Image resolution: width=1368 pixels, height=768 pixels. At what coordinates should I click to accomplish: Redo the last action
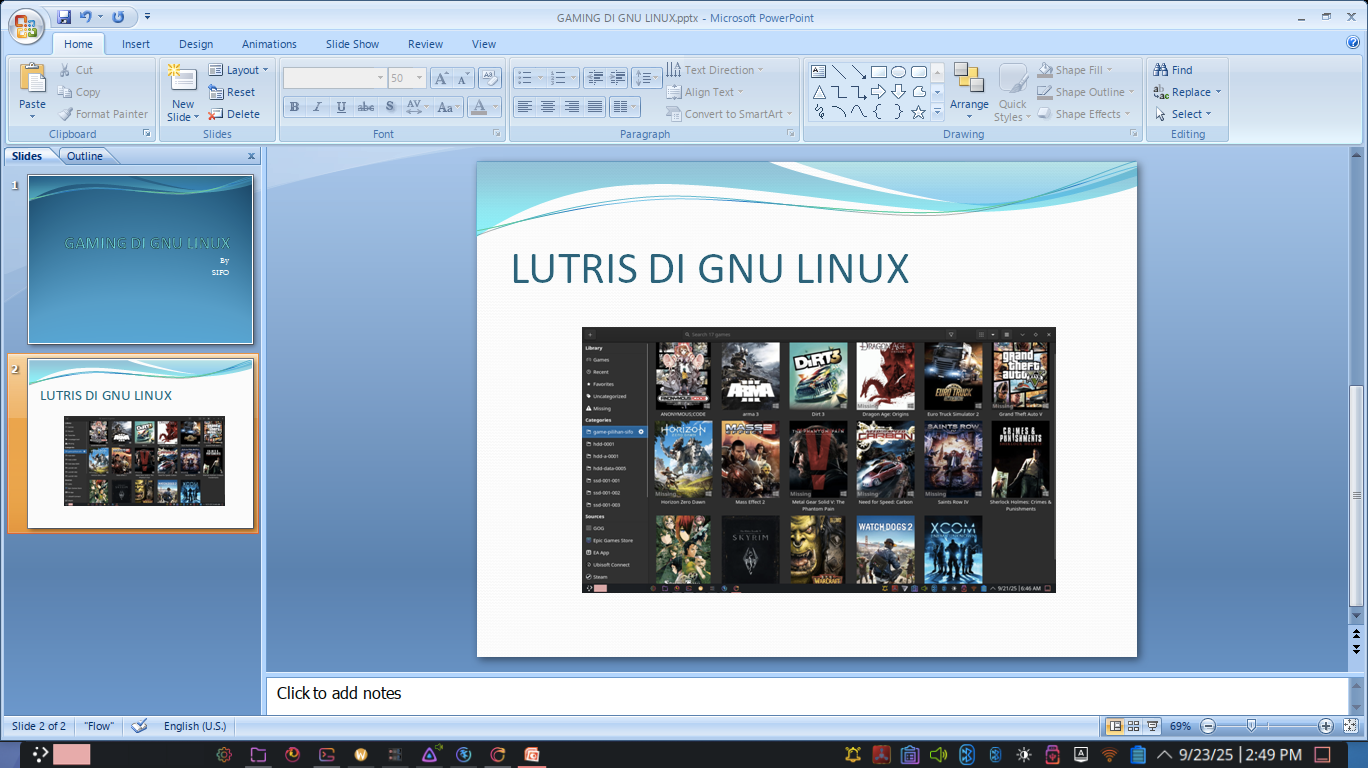(x=118, y=17)
